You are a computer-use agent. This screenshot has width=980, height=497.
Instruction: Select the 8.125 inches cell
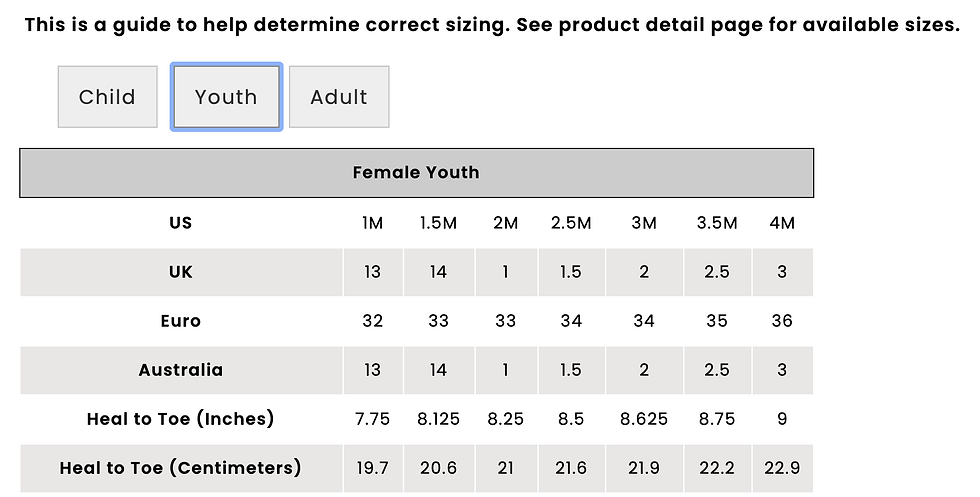[x=438, y=419]
